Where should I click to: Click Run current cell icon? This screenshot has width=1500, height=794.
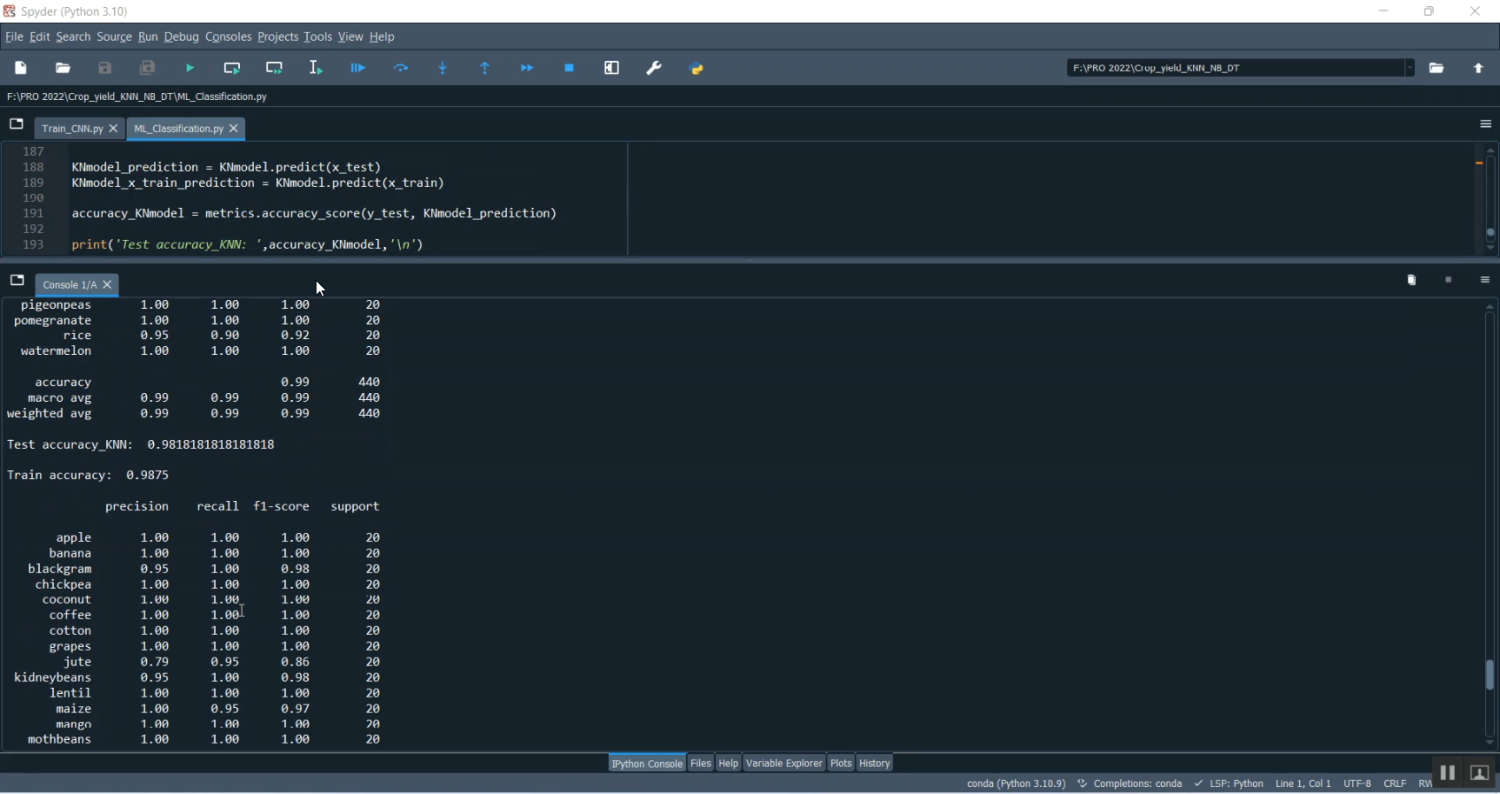click(232, 68)
